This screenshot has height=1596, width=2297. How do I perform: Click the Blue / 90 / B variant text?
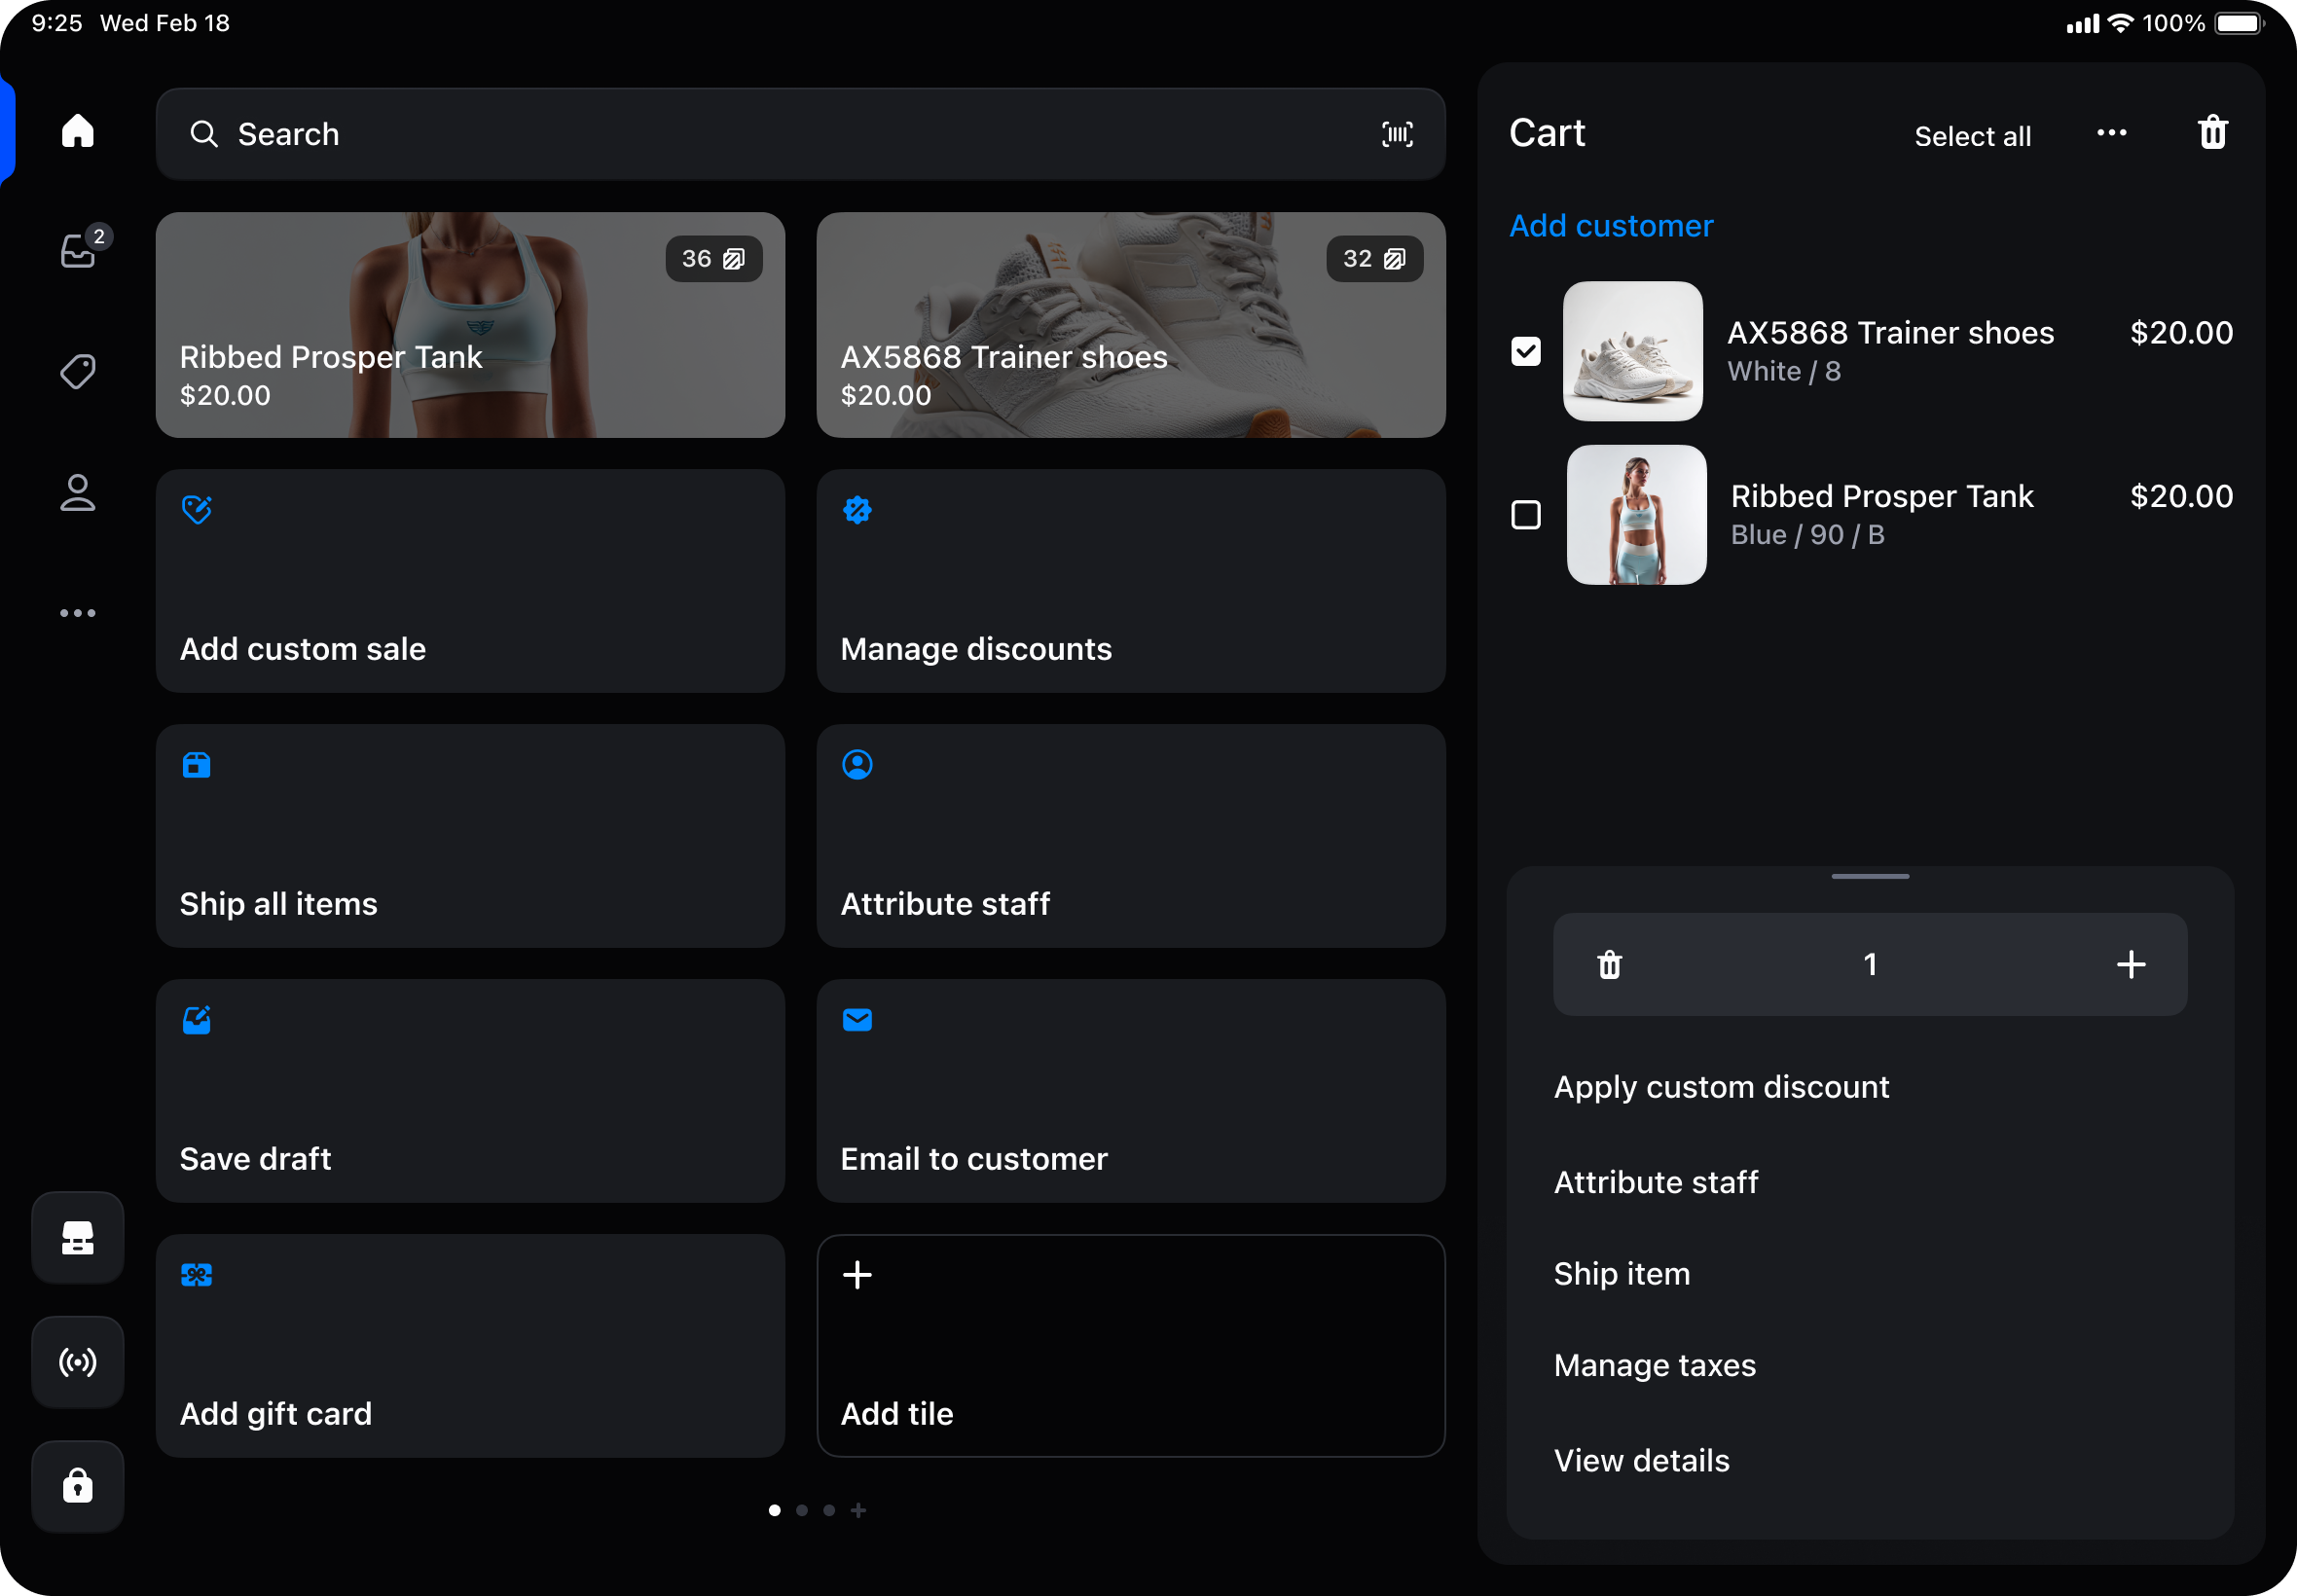[x=1807, y=535]
